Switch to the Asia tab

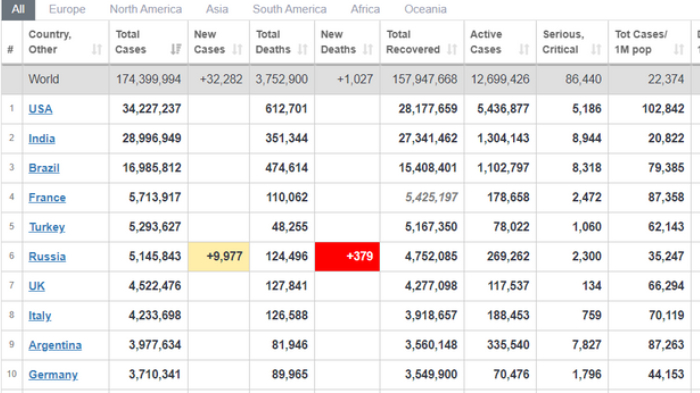(217, 9)
